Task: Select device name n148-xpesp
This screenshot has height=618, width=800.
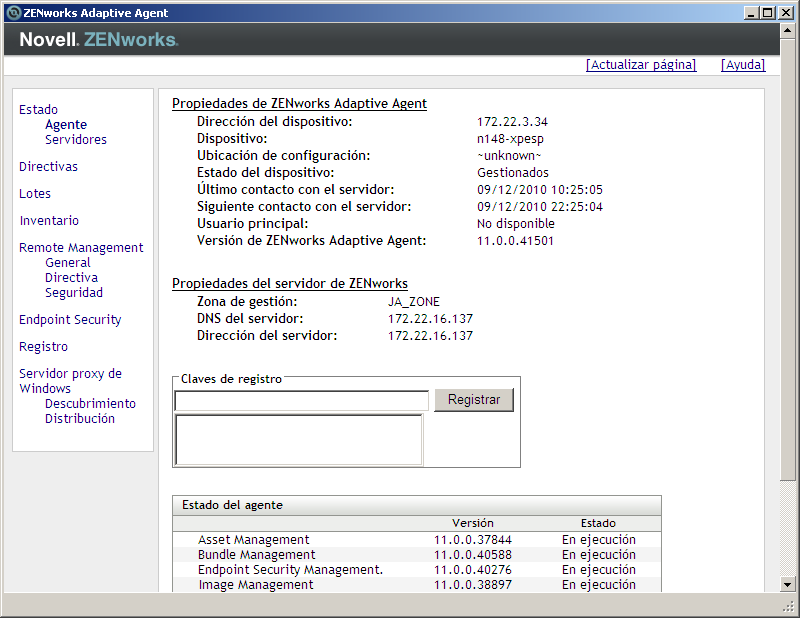Action: [x=510, y=139]
